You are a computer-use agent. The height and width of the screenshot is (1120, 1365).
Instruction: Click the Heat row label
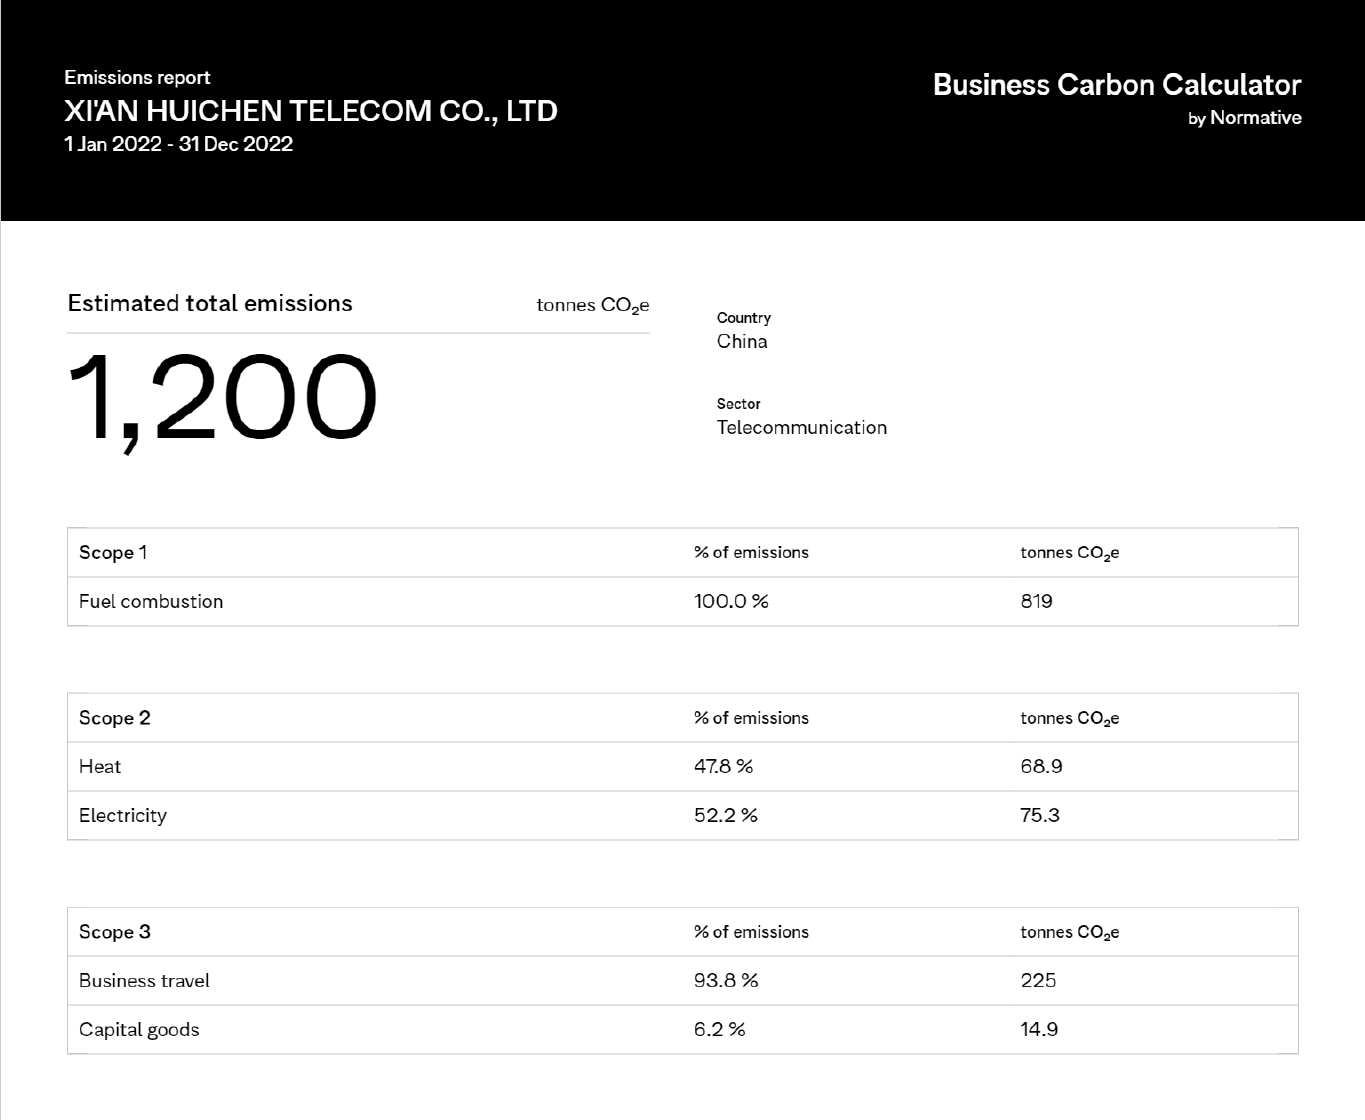point(100,767)
